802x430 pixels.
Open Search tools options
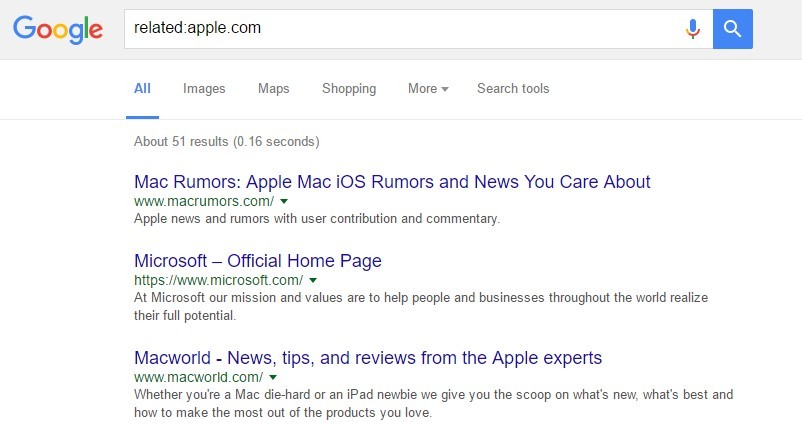pos(513,88)
